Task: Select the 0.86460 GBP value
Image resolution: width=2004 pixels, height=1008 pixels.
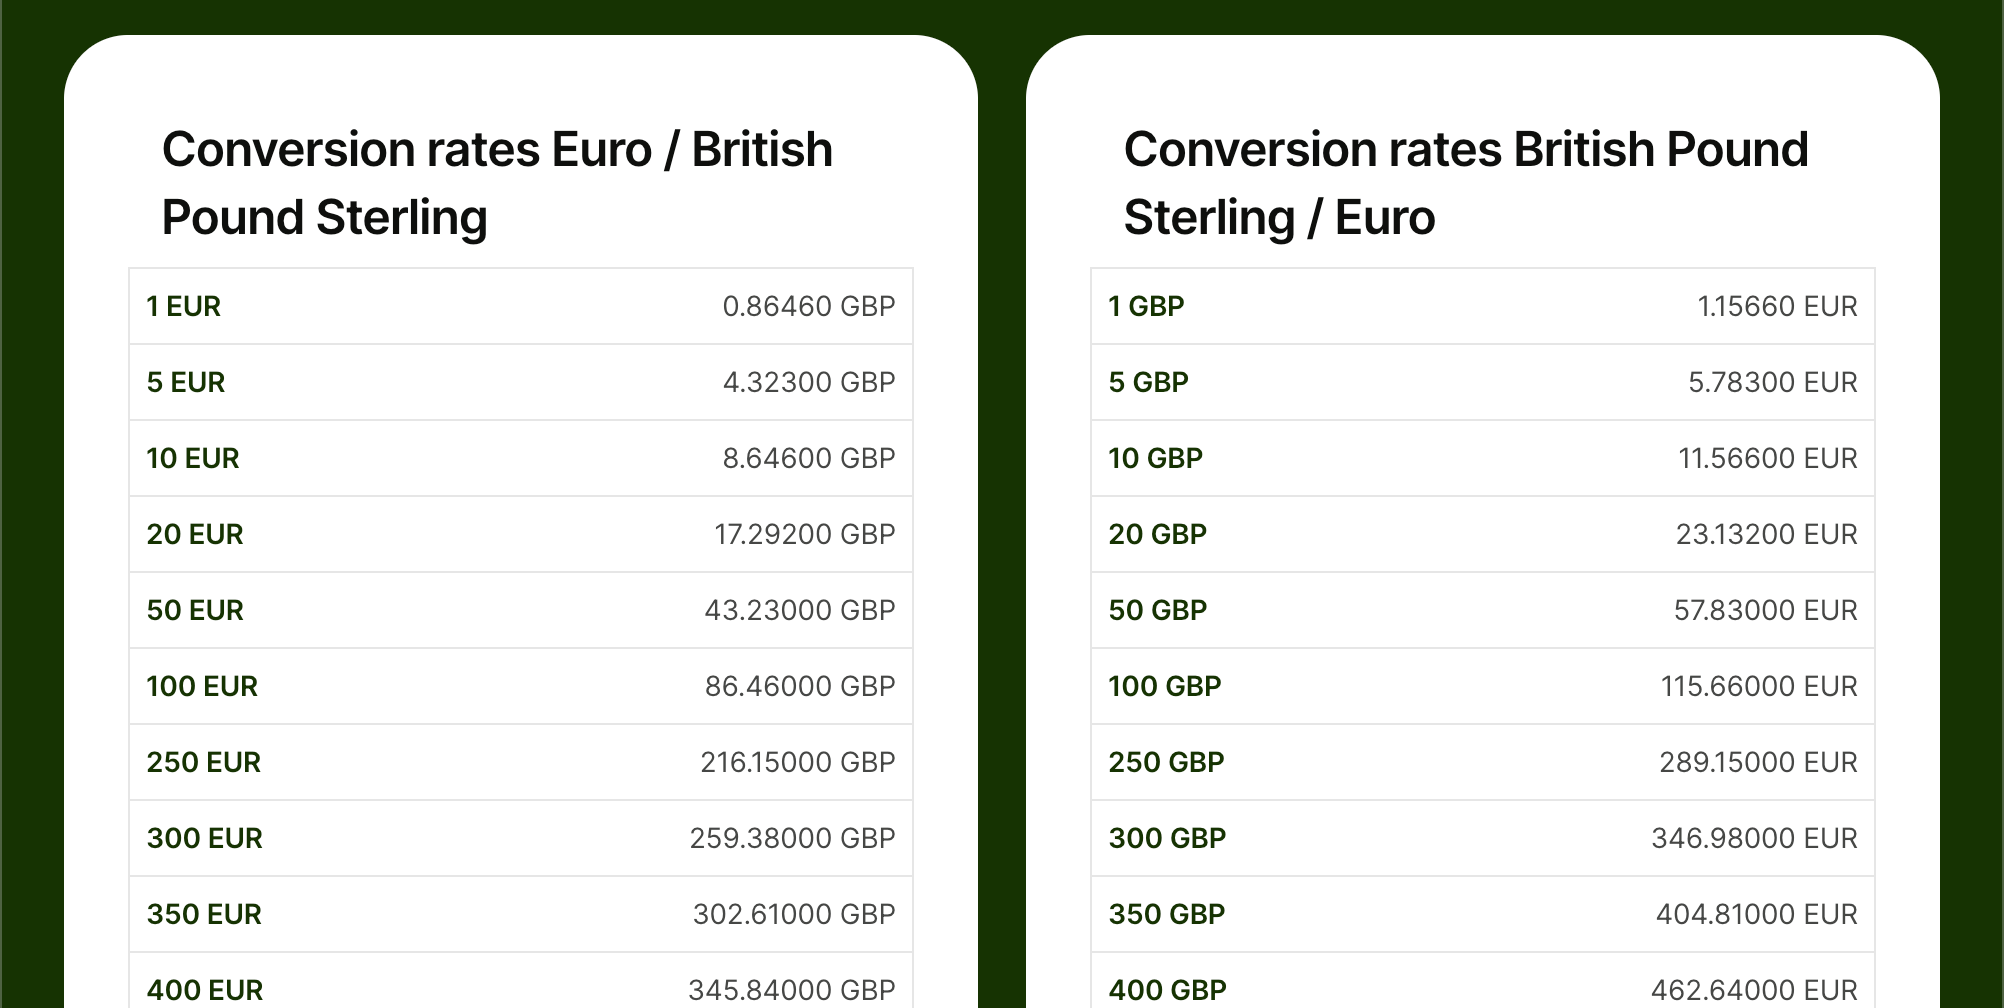Action: pos(808,306)
